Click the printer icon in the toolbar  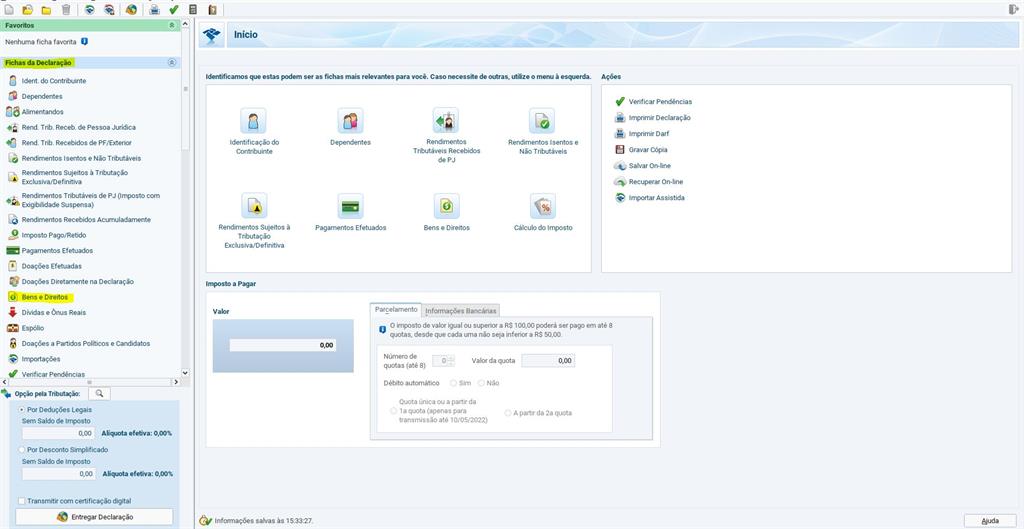point(154,9)
